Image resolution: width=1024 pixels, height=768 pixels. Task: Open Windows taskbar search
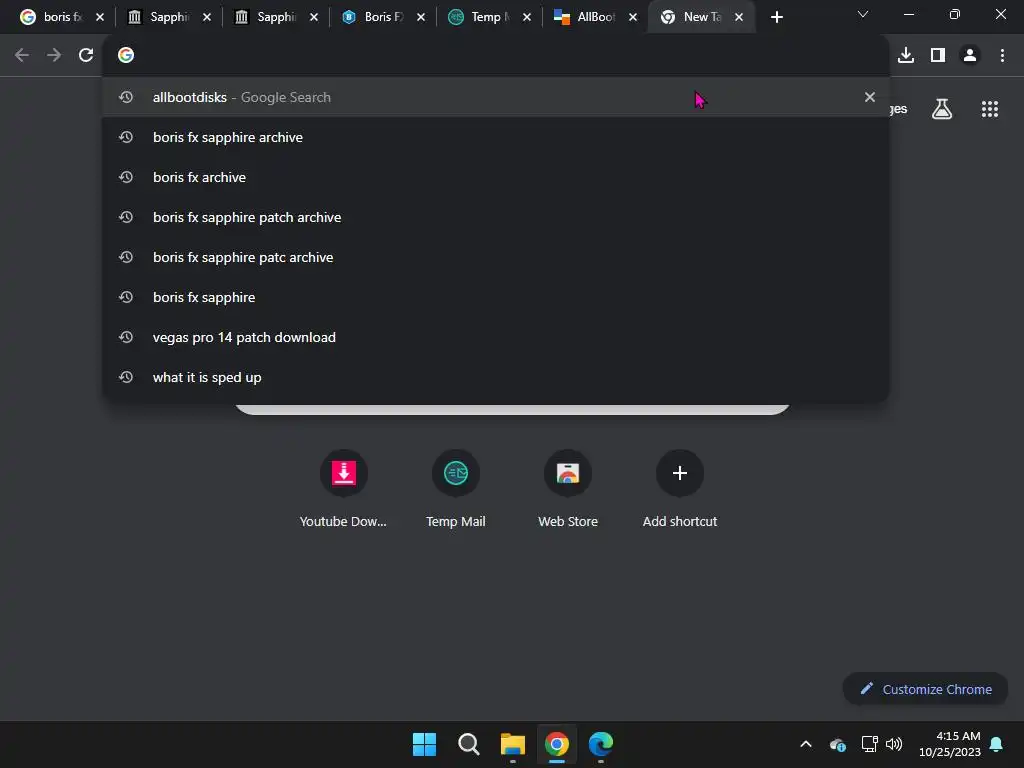click(469, 744)
